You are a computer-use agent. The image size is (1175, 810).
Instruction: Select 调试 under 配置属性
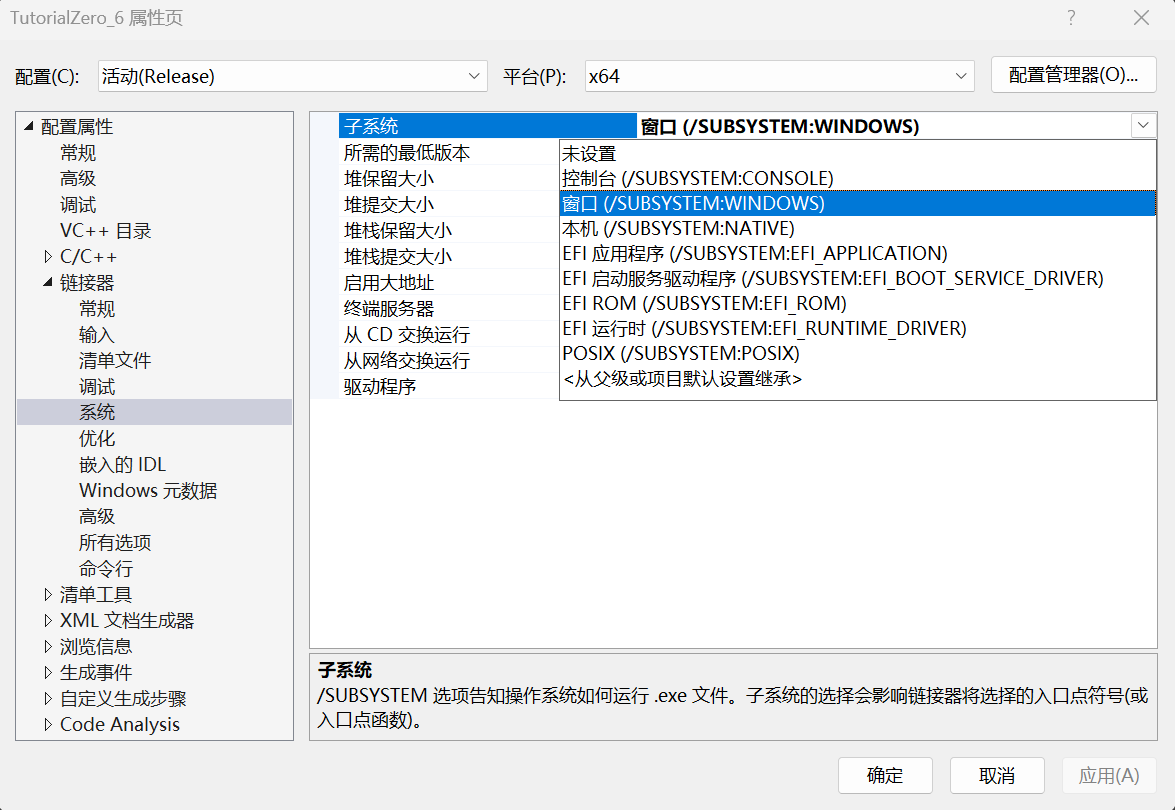(x=78, y=205)
